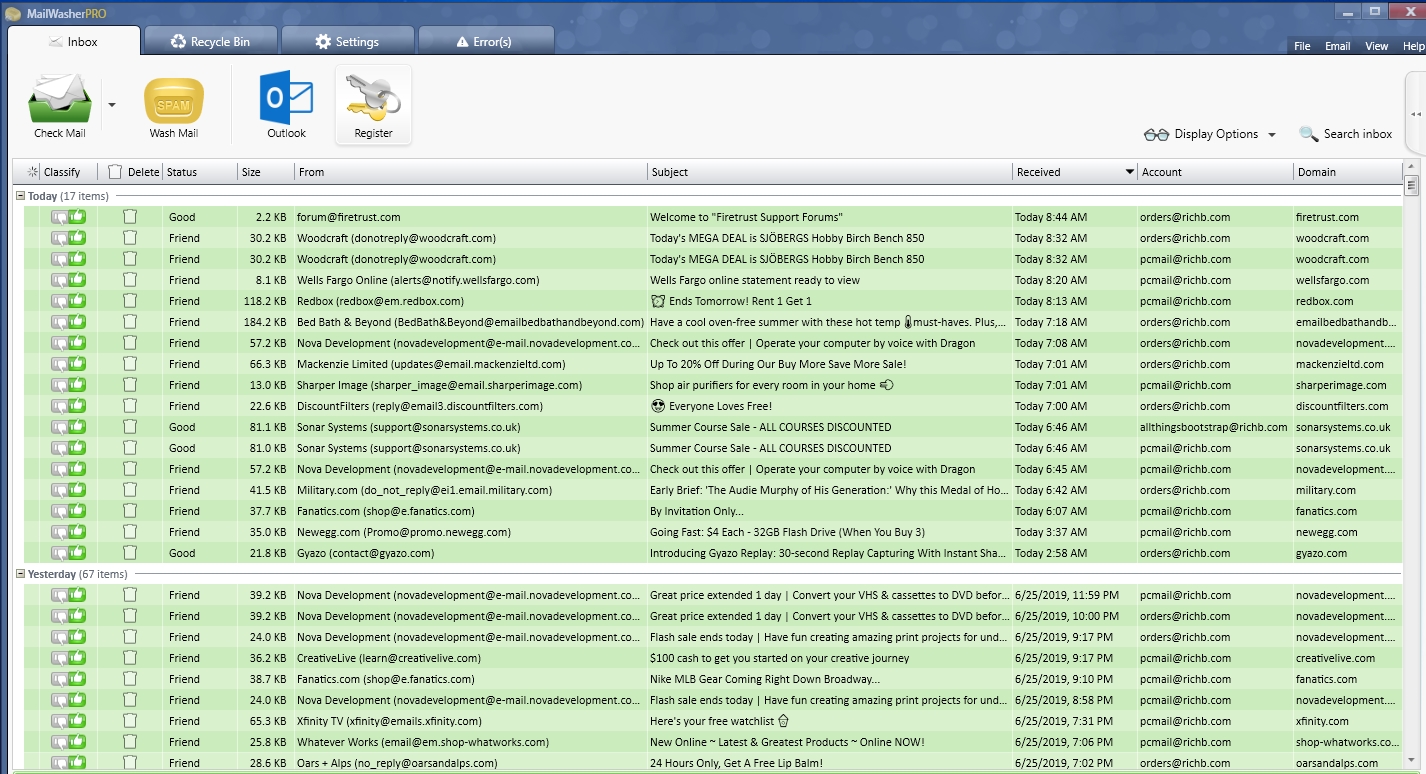Open the View menu

1376,46
